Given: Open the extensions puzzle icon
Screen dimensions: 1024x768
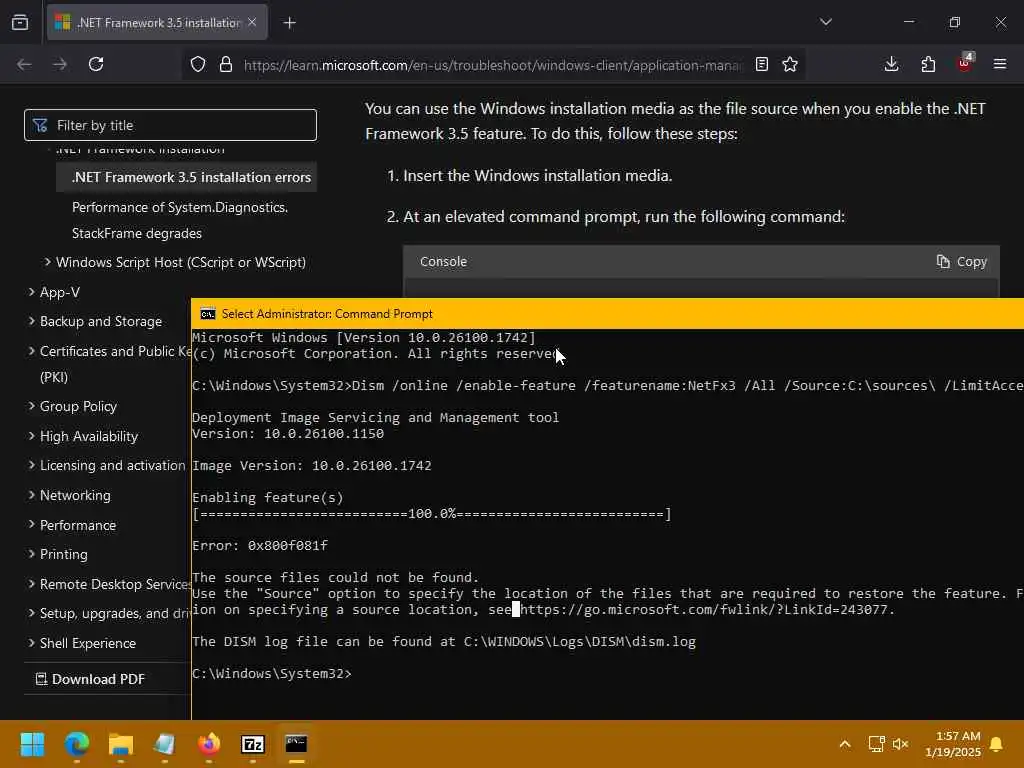Looking at the screenshot, I should click(x=928, y=64).
